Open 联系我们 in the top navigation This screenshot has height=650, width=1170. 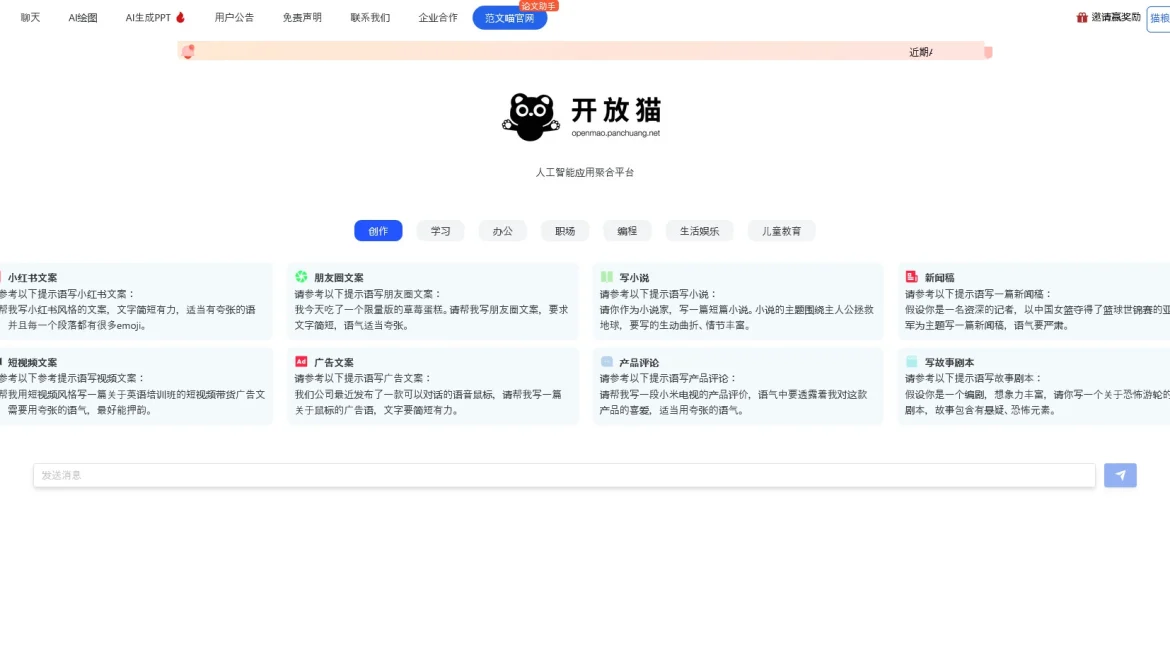pos(370,17)
